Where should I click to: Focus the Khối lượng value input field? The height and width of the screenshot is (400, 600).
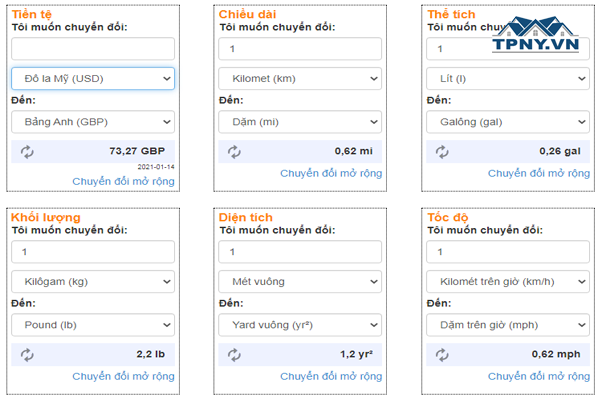(92, 252)
